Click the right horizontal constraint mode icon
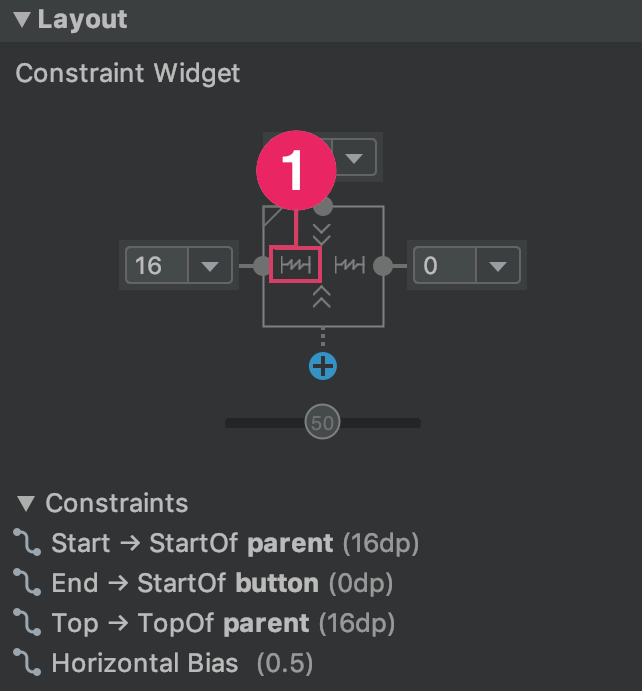 tap(349, 265)
